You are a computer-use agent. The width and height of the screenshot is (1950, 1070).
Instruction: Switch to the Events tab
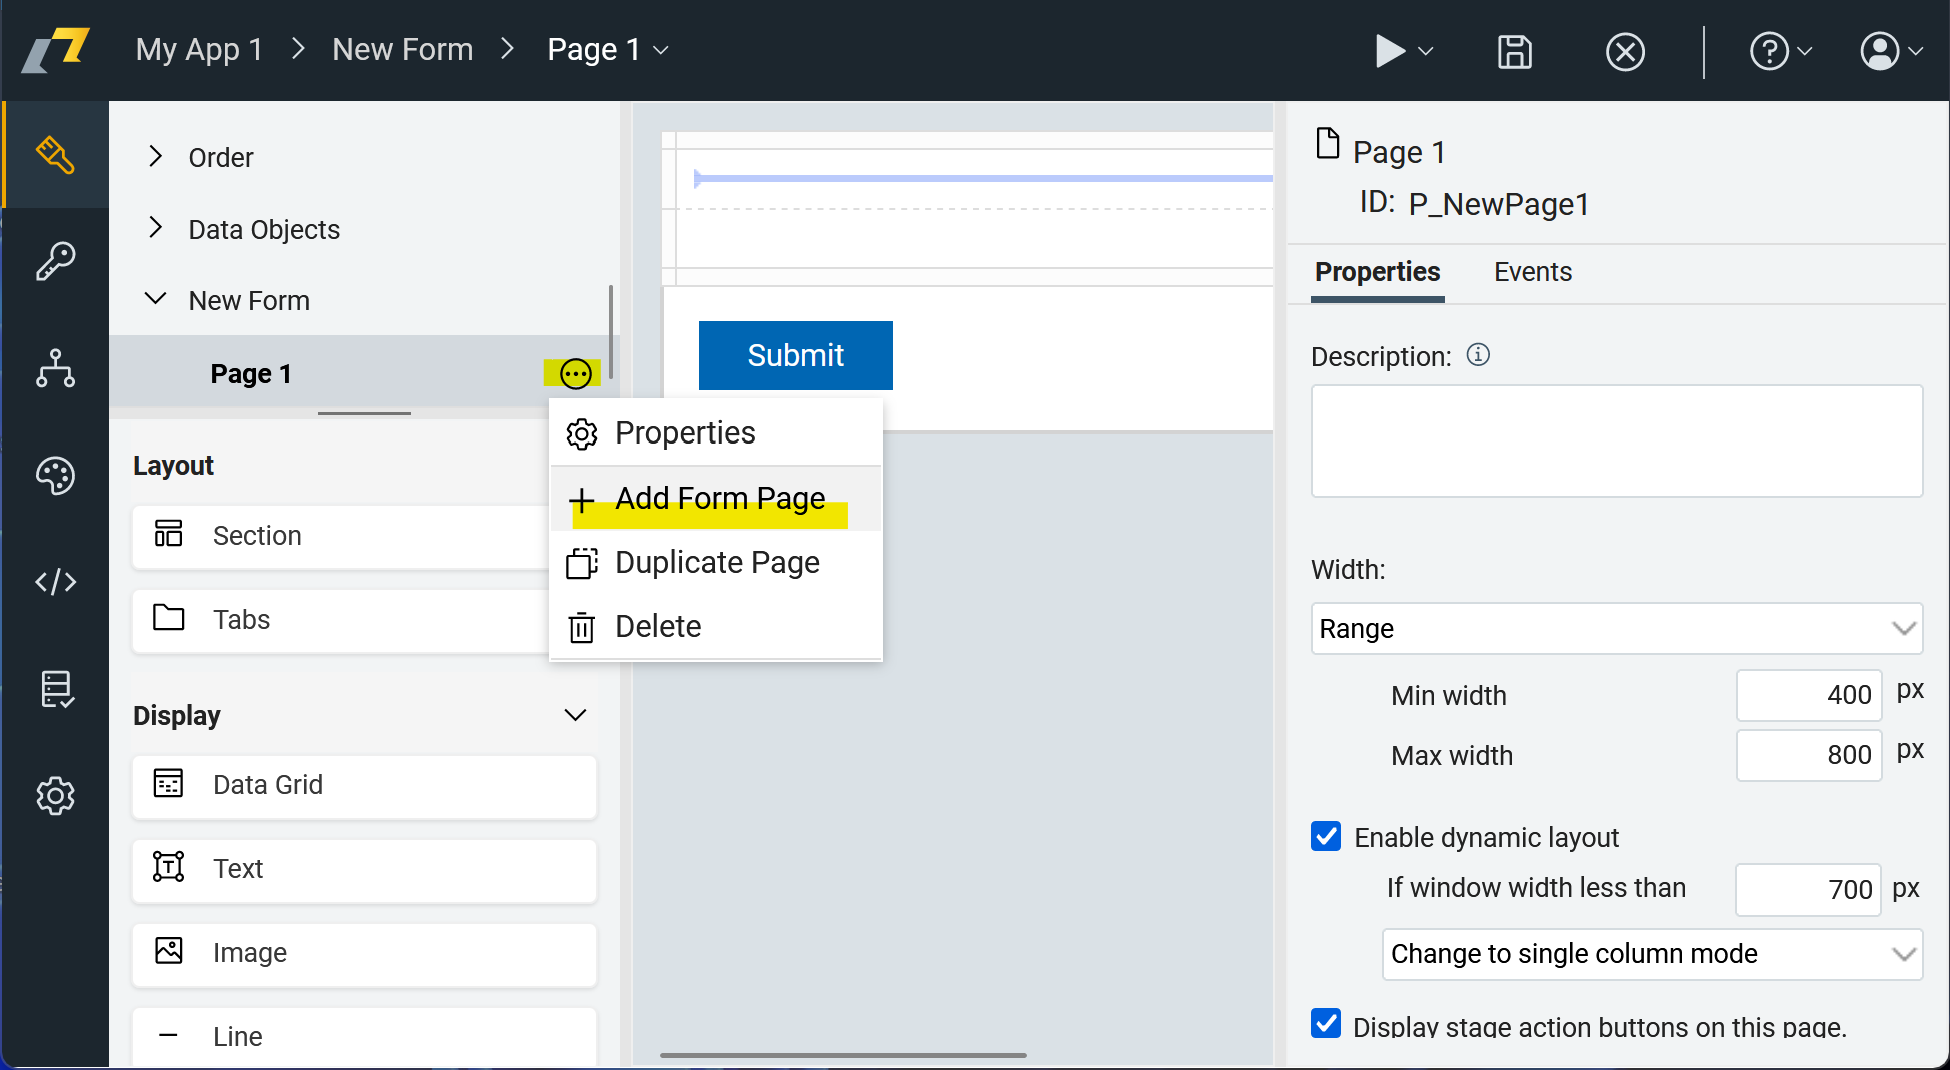1532,272
